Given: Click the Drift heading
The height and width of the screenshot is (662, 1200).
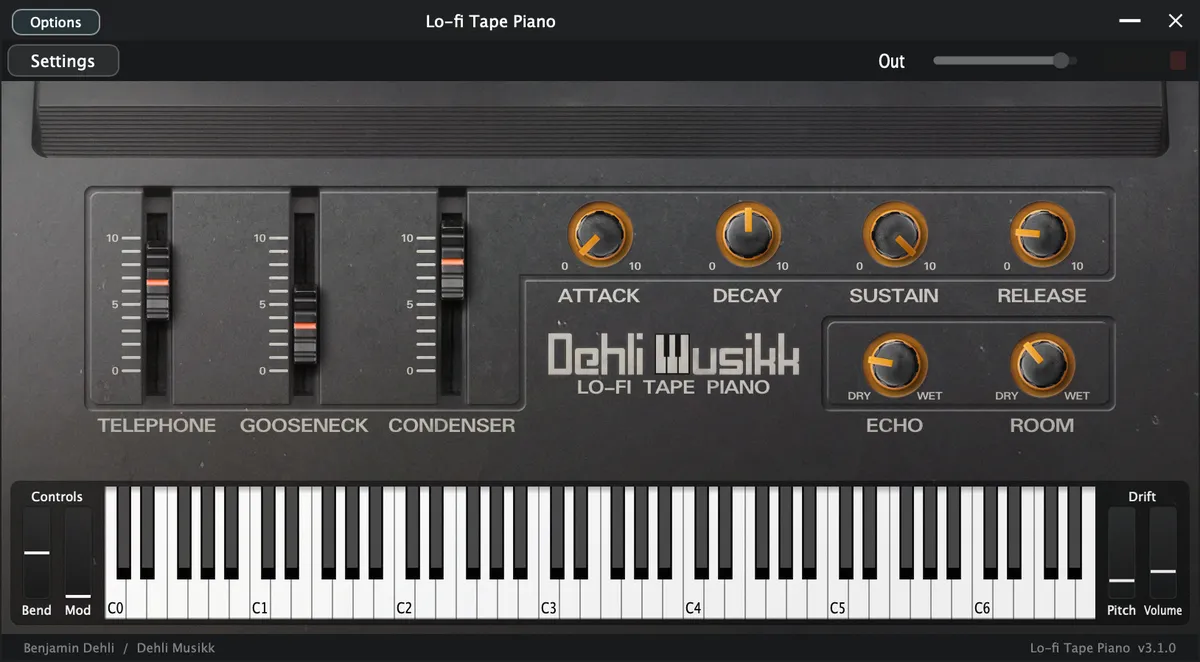Looking at the screenshot, I should point(1142,496).
